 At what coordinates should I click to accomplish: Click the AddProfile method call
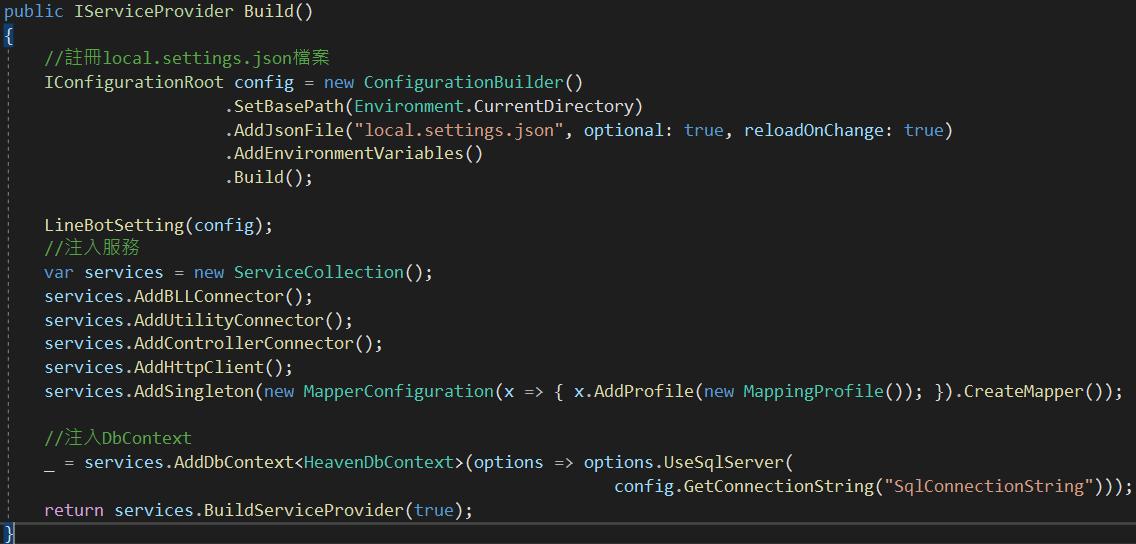point(643,391)
